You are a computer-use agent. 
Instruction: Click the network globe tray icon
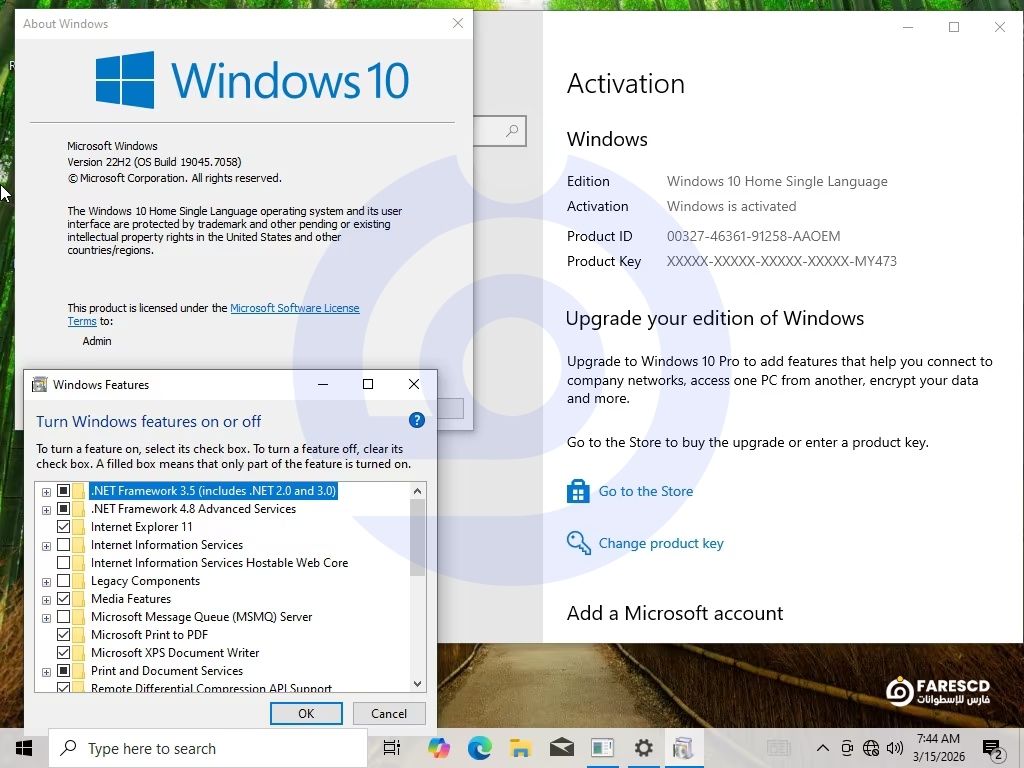[871, 748]
